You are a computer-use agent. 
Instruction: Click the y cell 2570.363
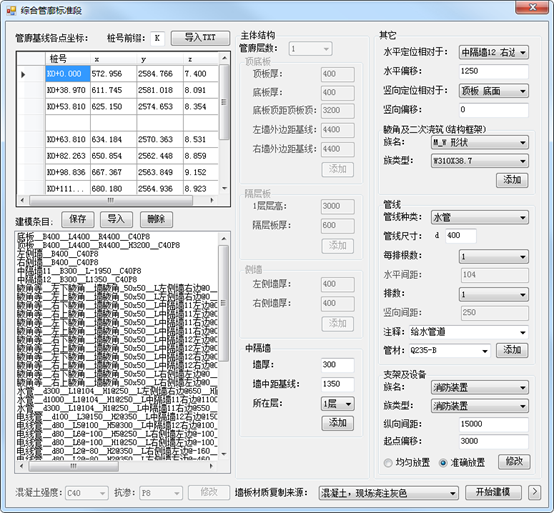click(x=160, y=140)
